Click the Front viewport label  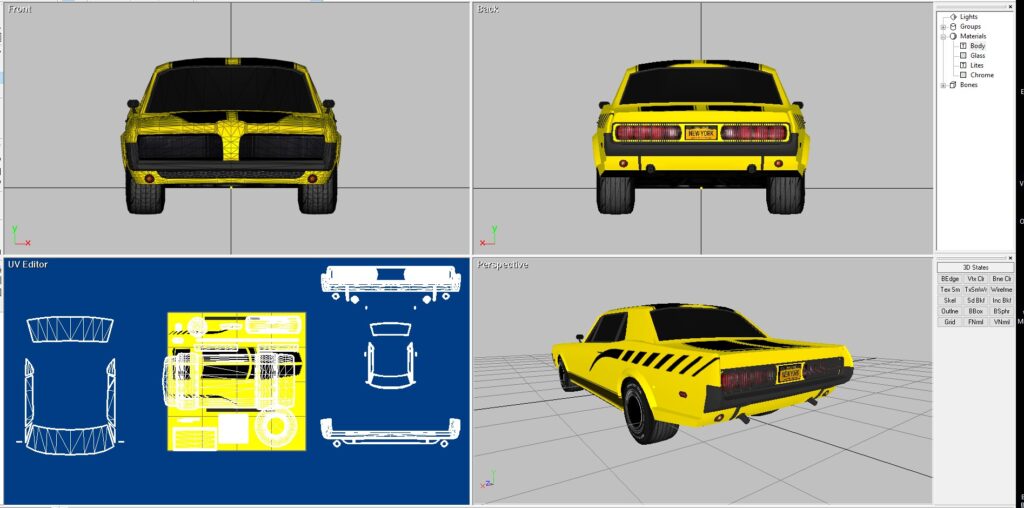click(x=20, y=9)
